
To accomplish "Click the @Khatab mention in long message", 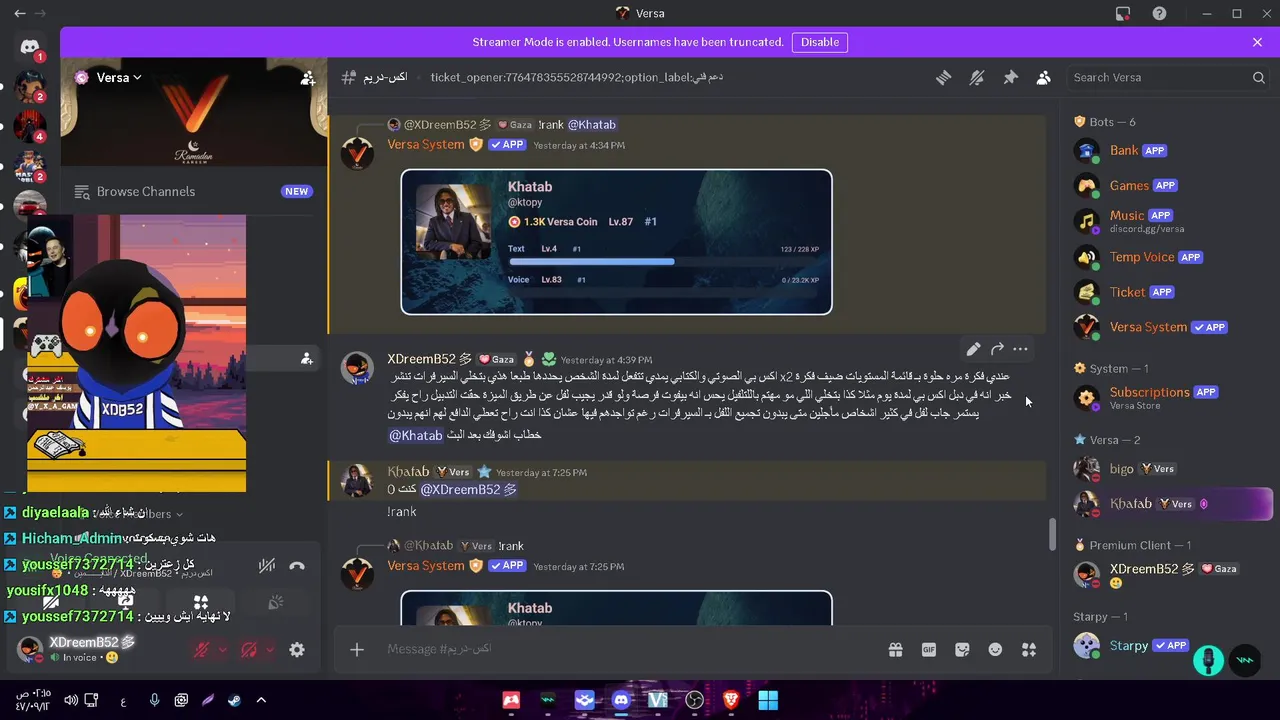I will [x=415, y=435].
